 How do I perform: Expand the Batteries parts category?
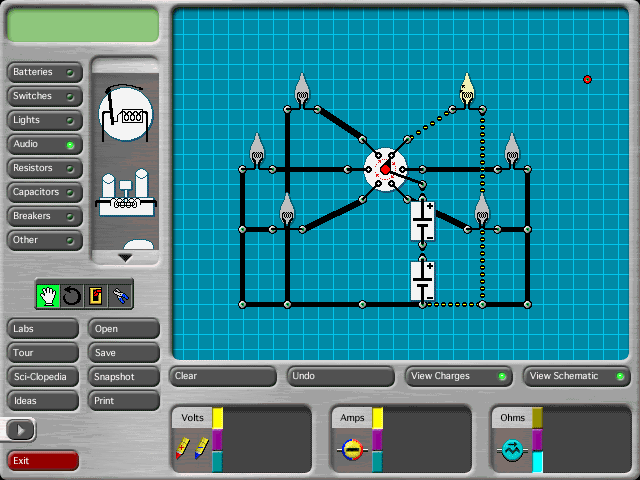[44, 73]
